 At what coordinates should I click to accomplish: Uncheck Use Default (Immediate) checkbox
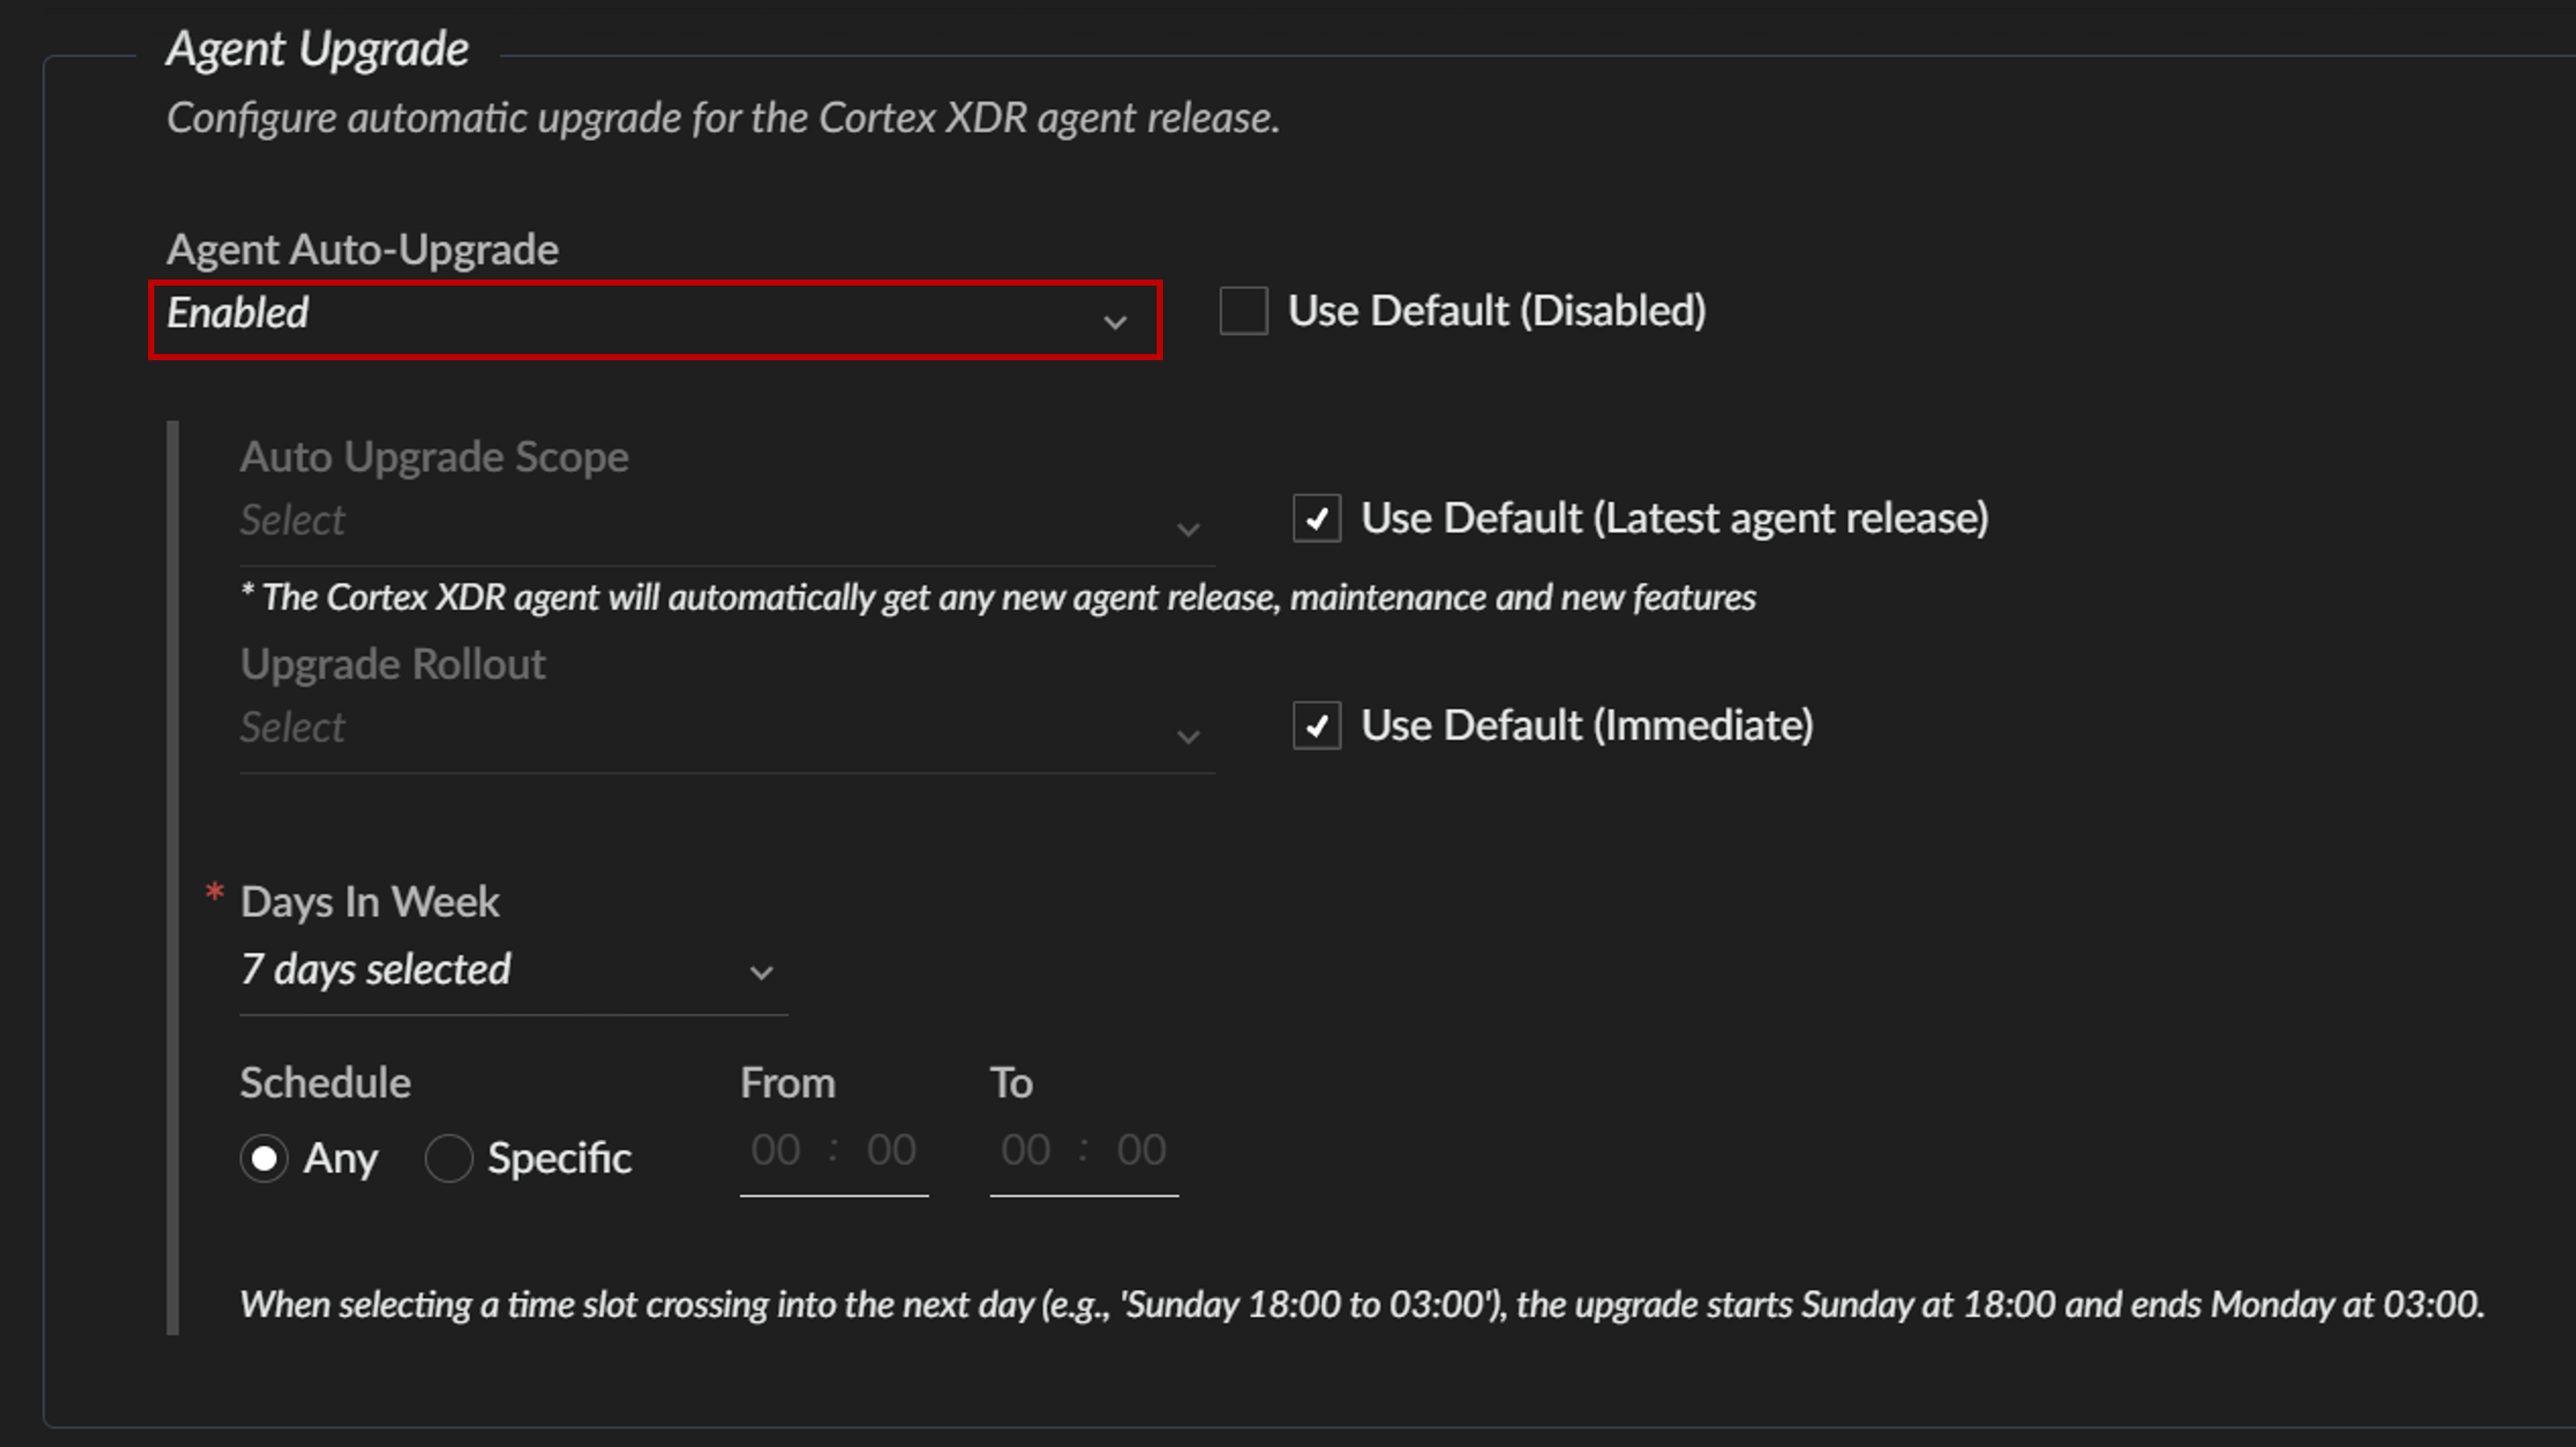click(x=1316, y=726)
